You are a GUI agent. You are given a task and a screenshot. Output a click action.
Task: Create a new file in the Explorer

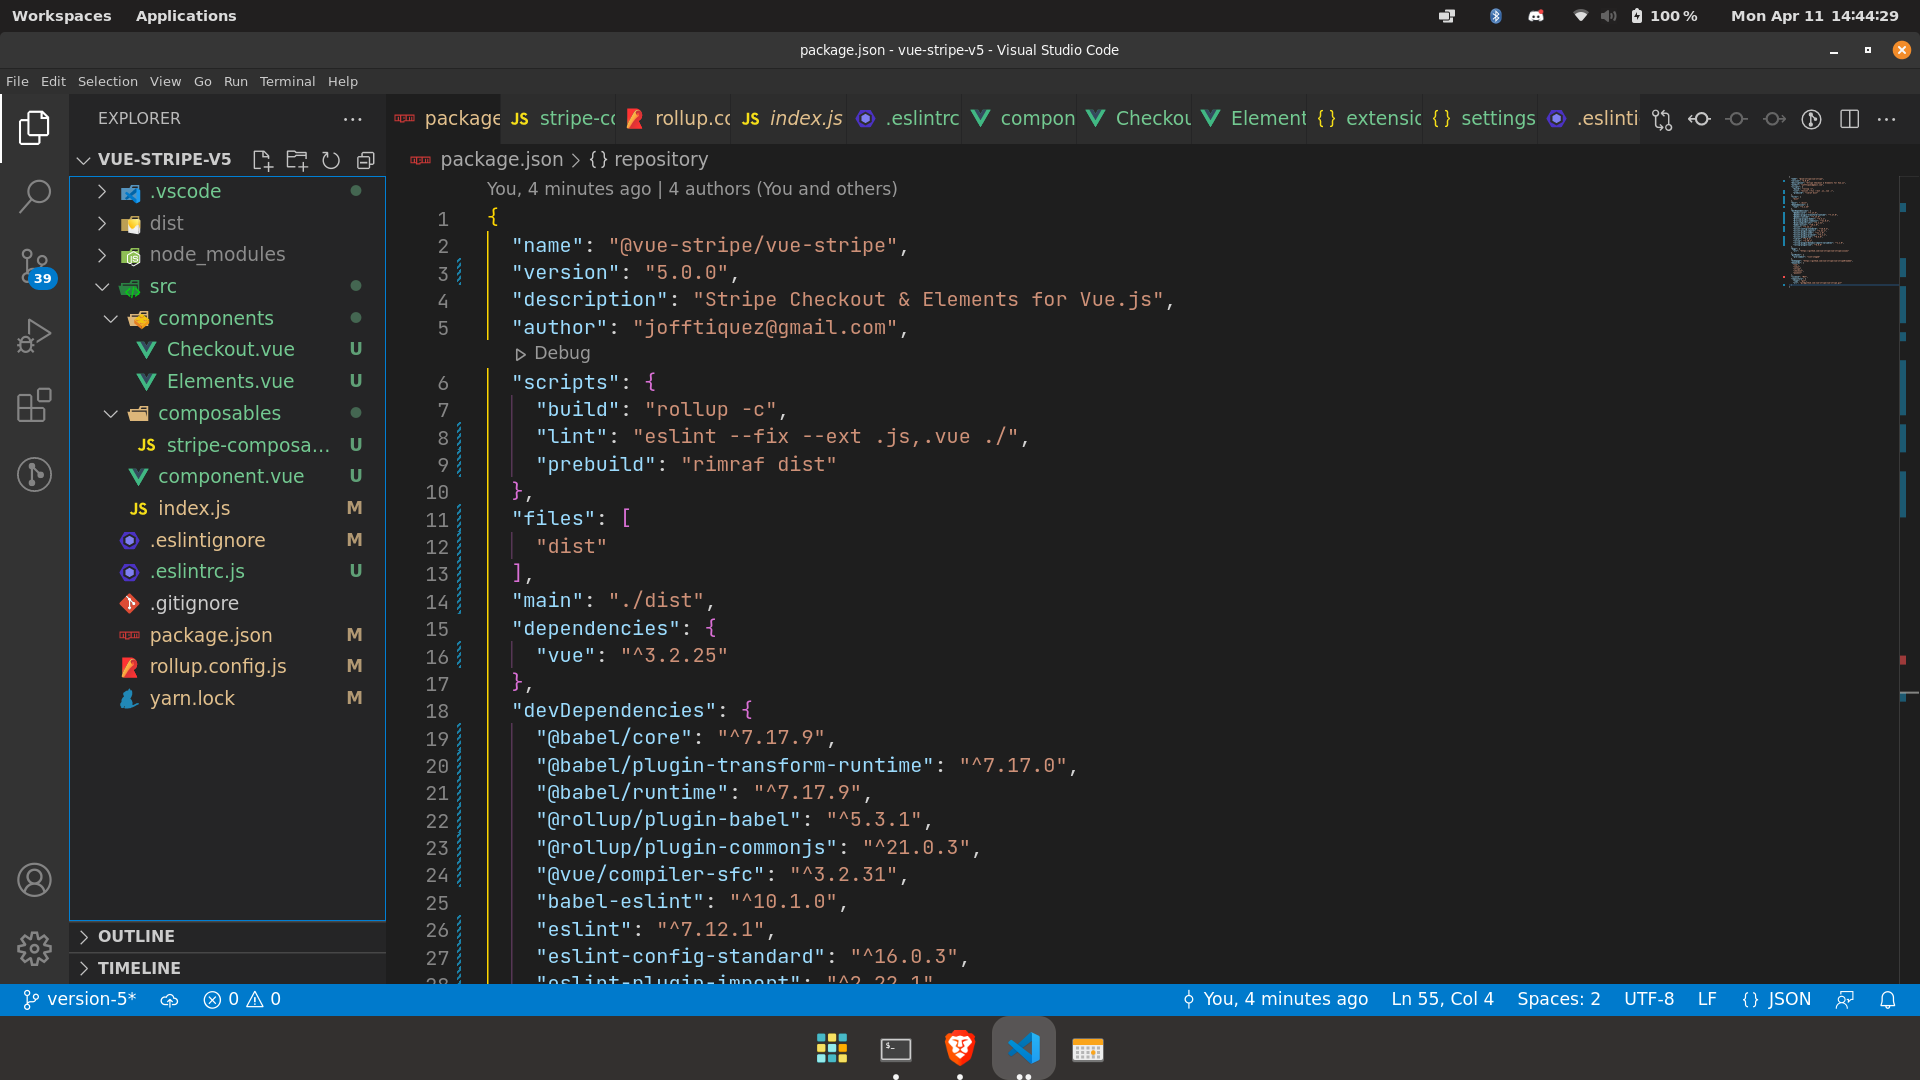pos(262,160)
